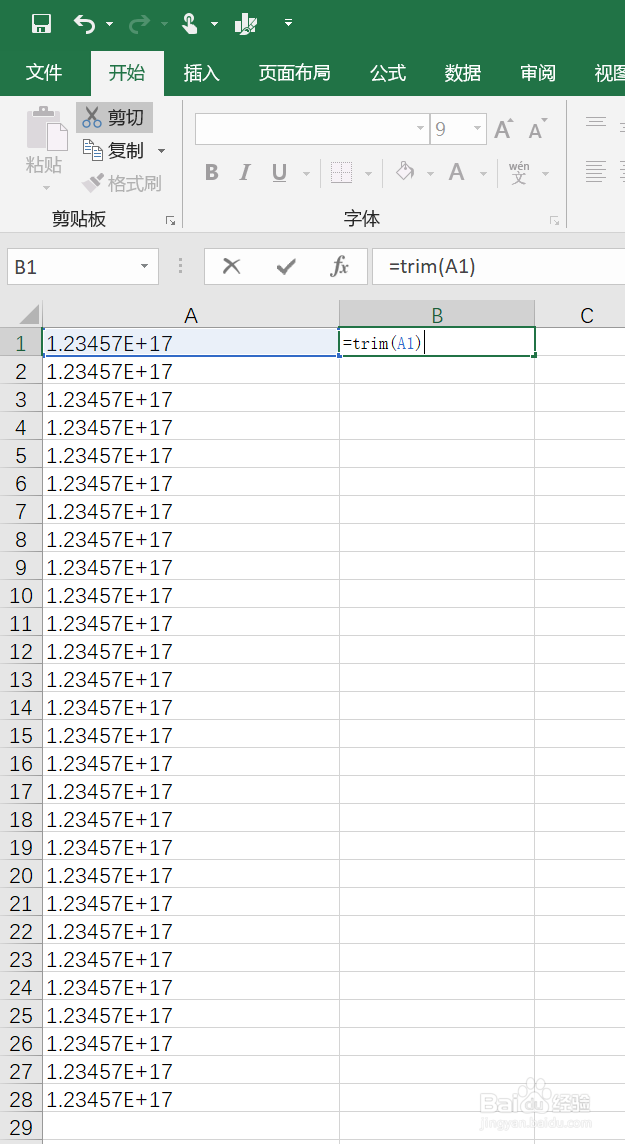This screenshot has height=1144, width=625.
Task: Click the 剪切 cut button
Action: coord(114,117)
